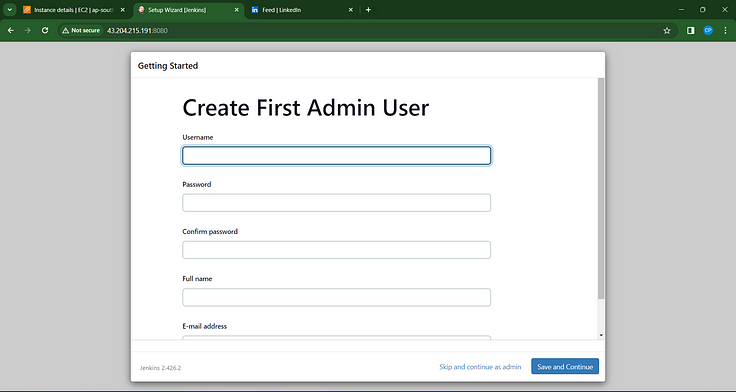Open the Chrome three-dot menu
Viewport: 736px width, 392px height.
(x=726, y=31)
